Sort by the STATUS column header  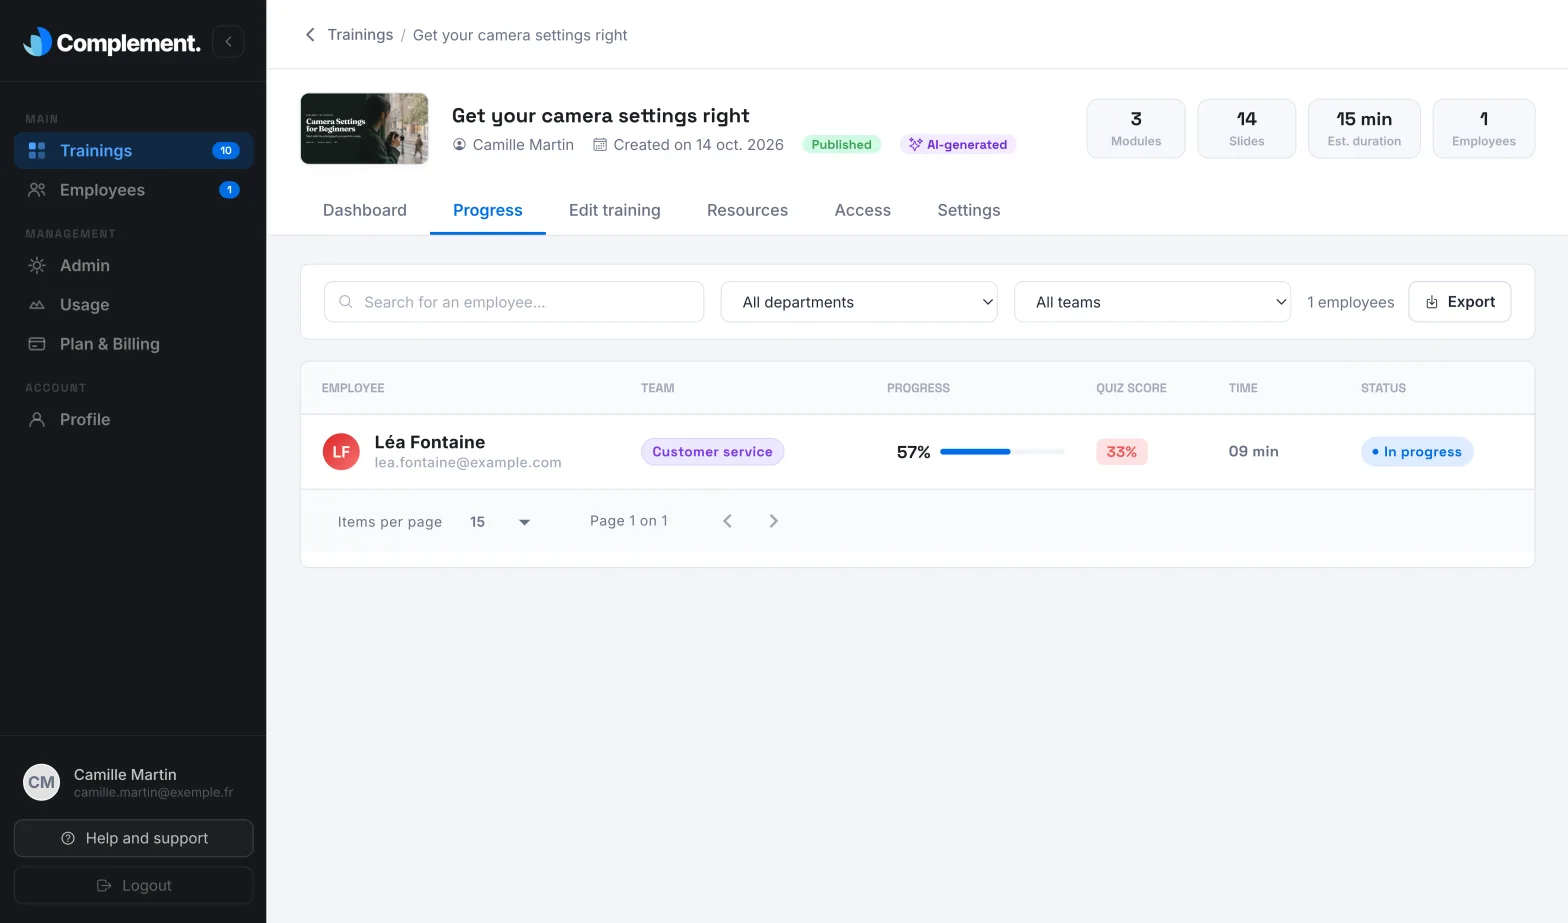click(x=1383, y=388)
